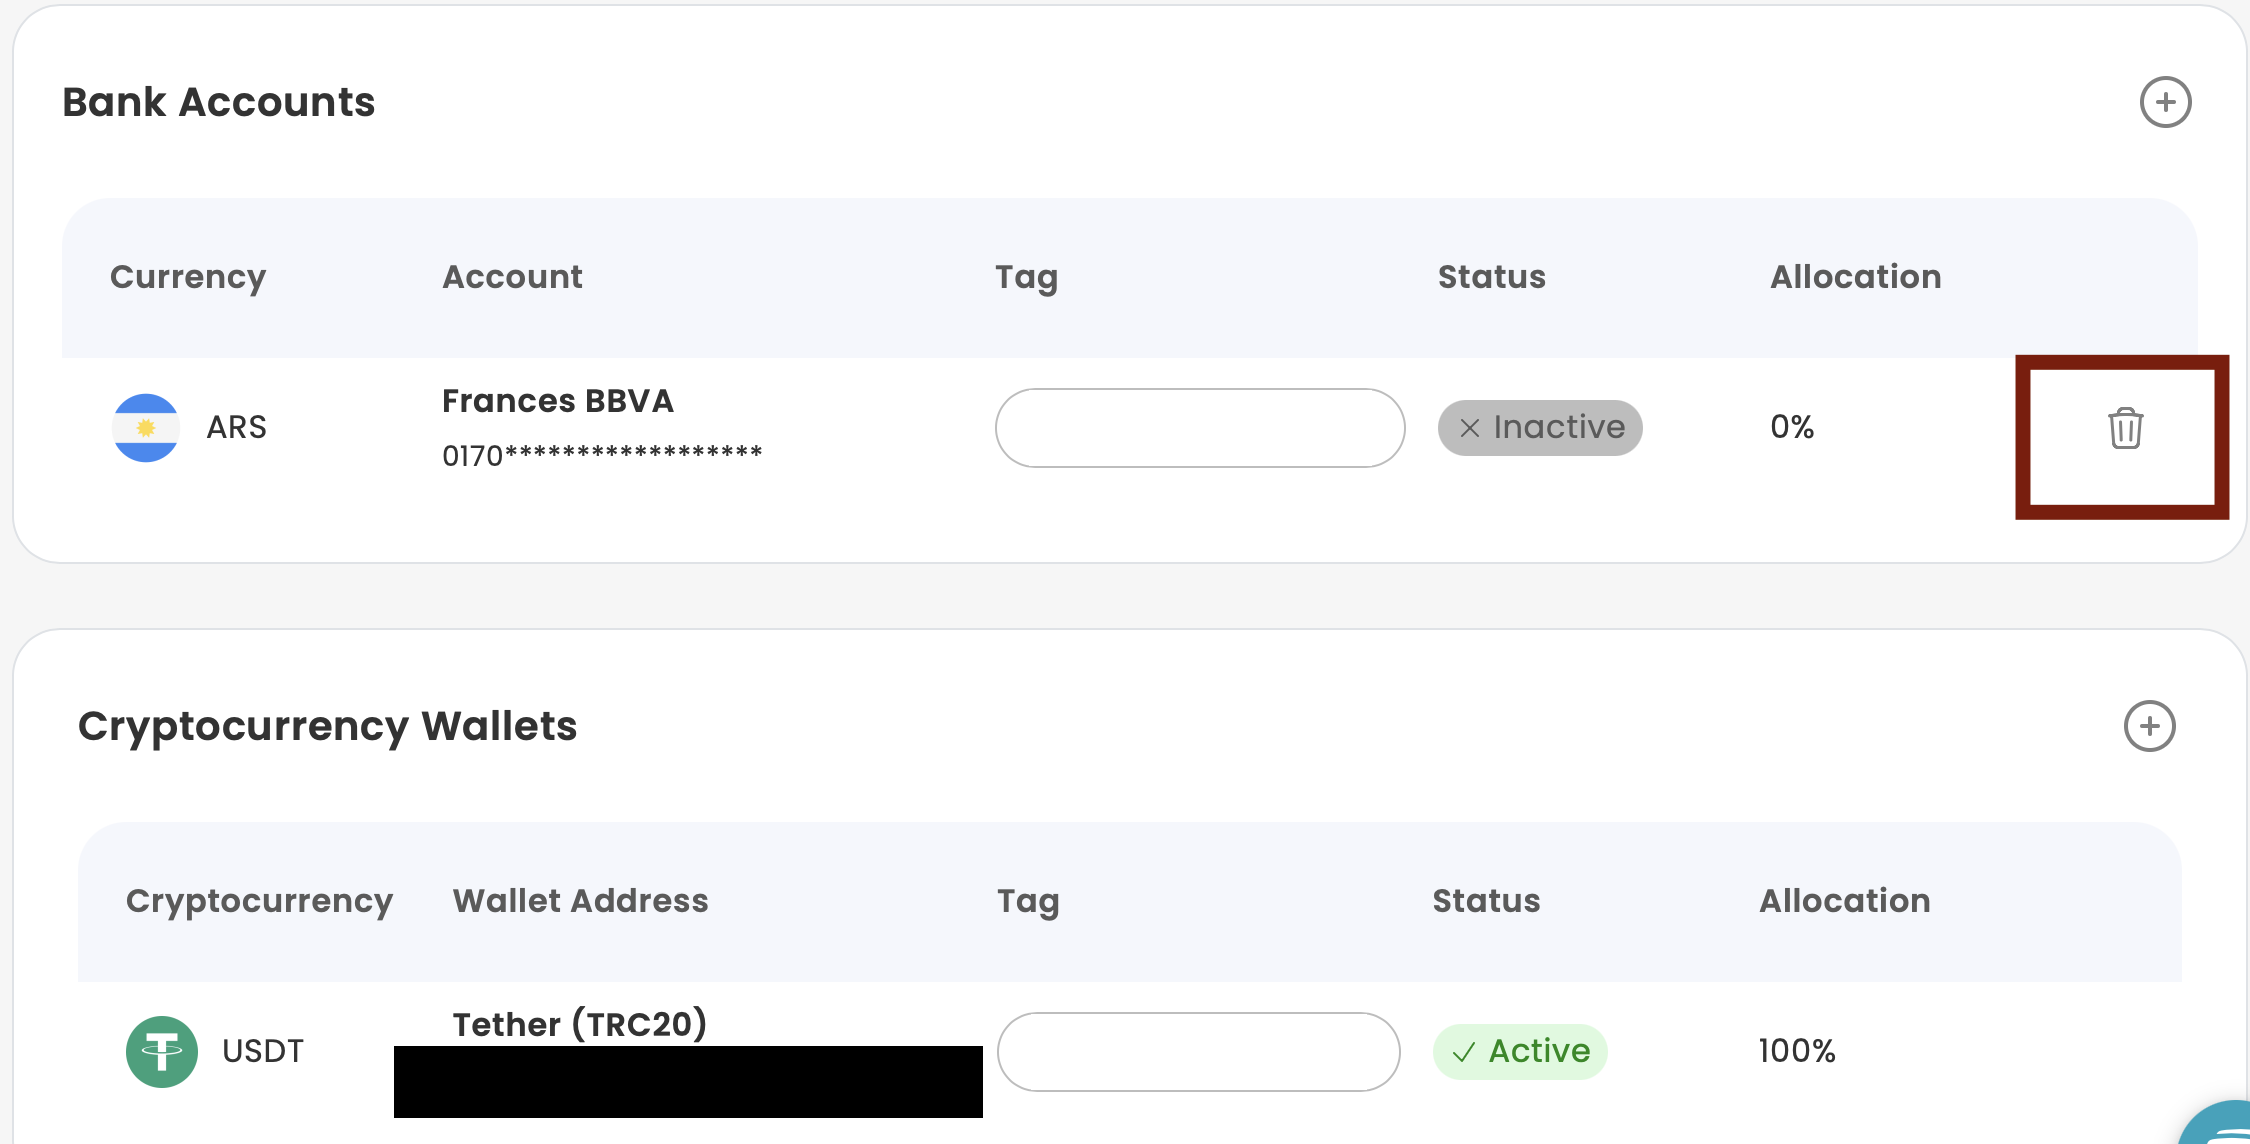
Task: Click the Wallet Address column header
Action: (580, 901)
